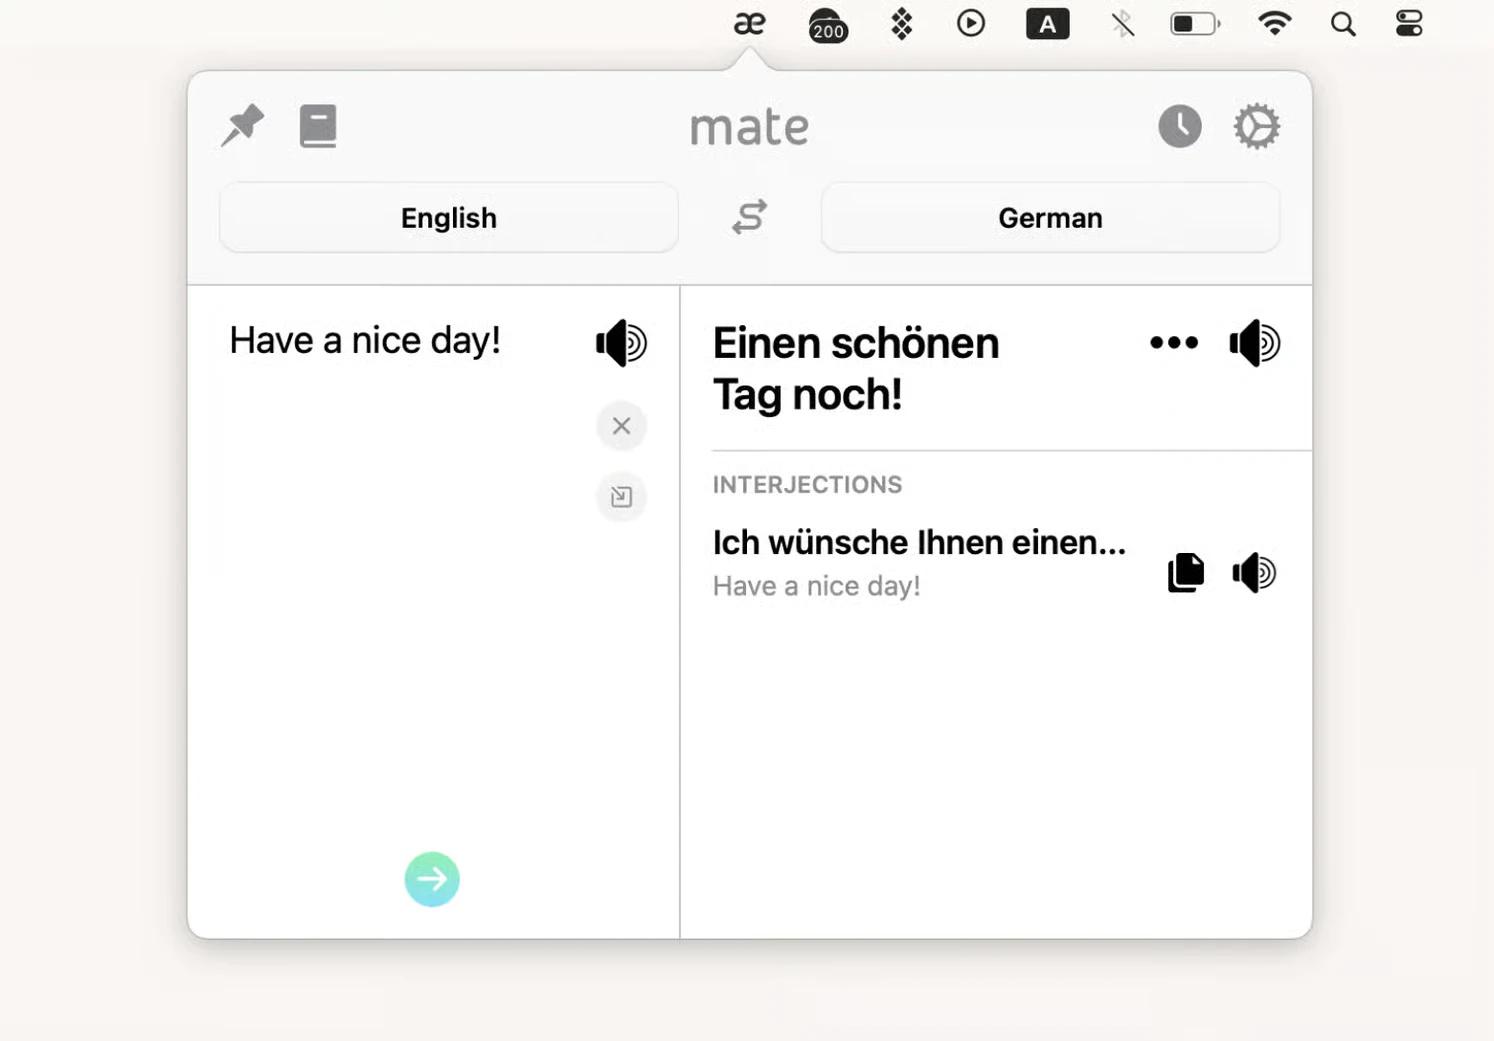This screenshot has height=1041, width=1494.
Task: Select the "Ich wünsche Ihnen einen..." alternative
Action: [918, 543]
